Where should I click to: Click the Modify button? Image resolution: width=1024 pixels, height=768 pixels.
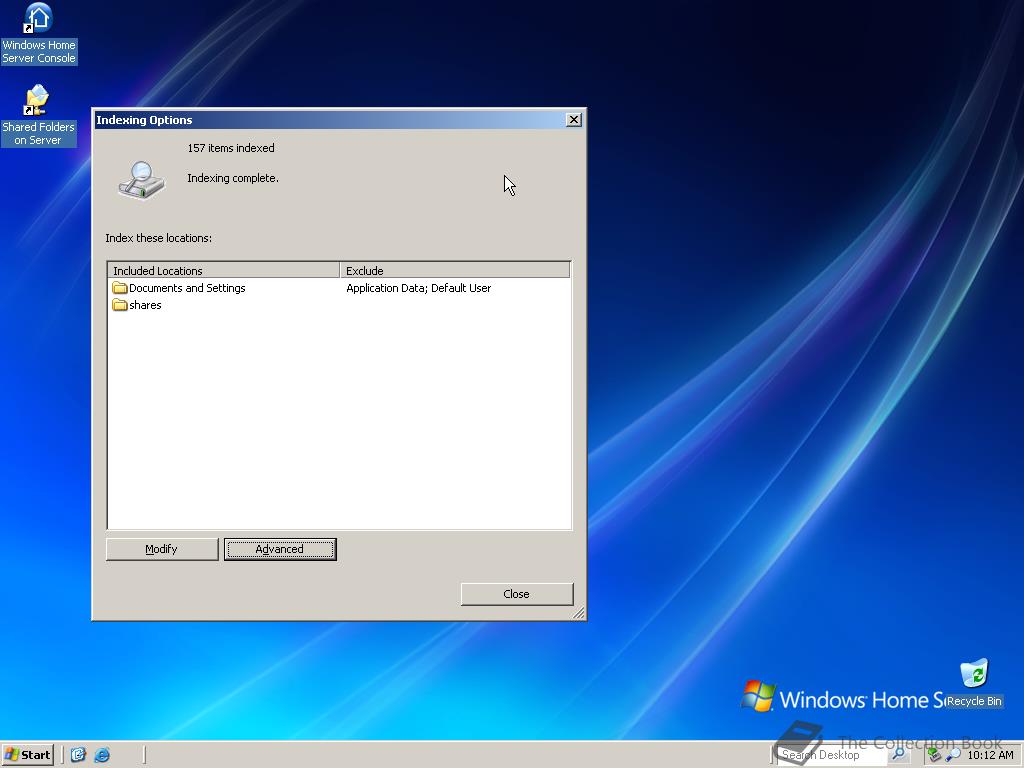pos(162,549)
